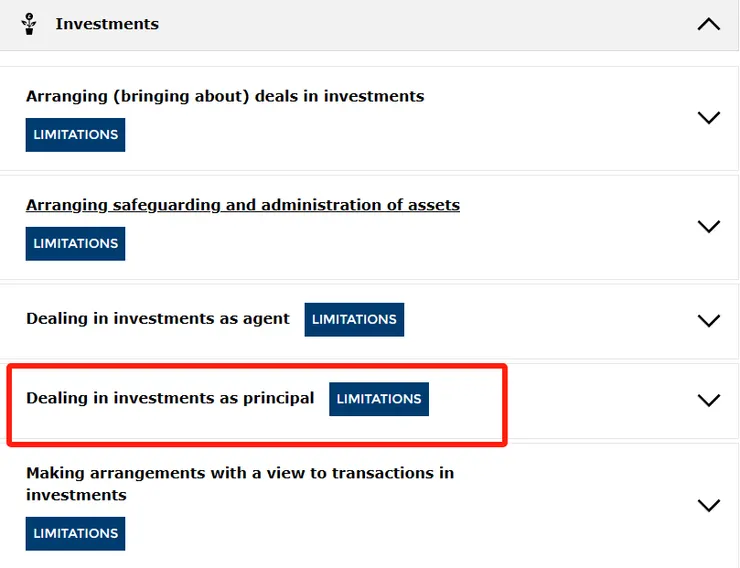Click the Investments plant icon
Viewport: 740px width, 568px height.
29,24
